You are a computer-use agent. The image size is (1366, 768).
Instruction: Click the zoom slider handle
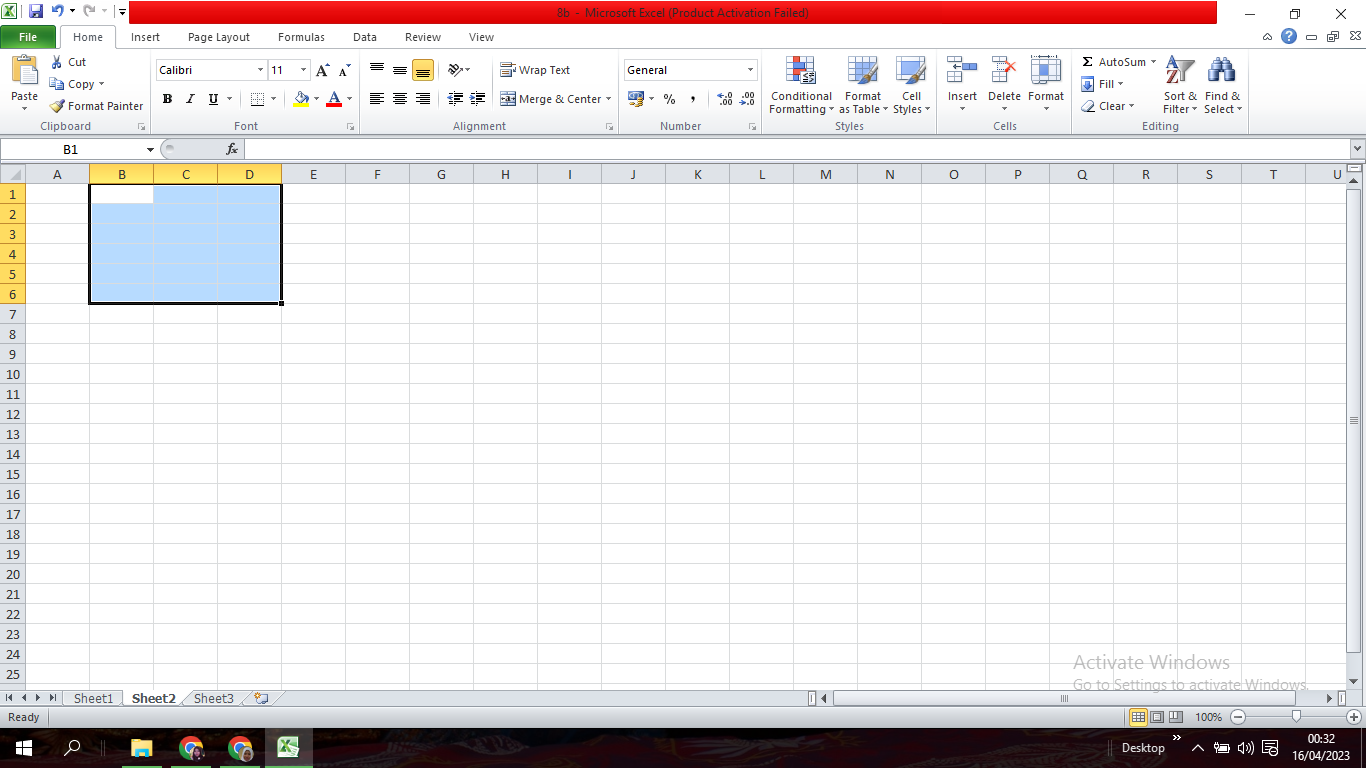1296,717
